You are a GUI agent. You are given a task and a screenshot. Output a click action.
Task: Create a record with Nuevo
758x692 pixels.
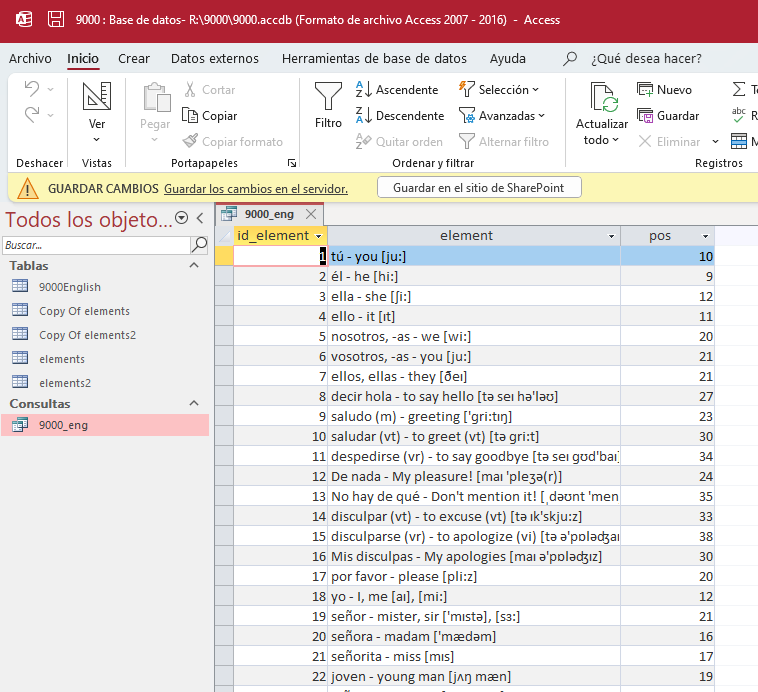click(x=664, y=90)
